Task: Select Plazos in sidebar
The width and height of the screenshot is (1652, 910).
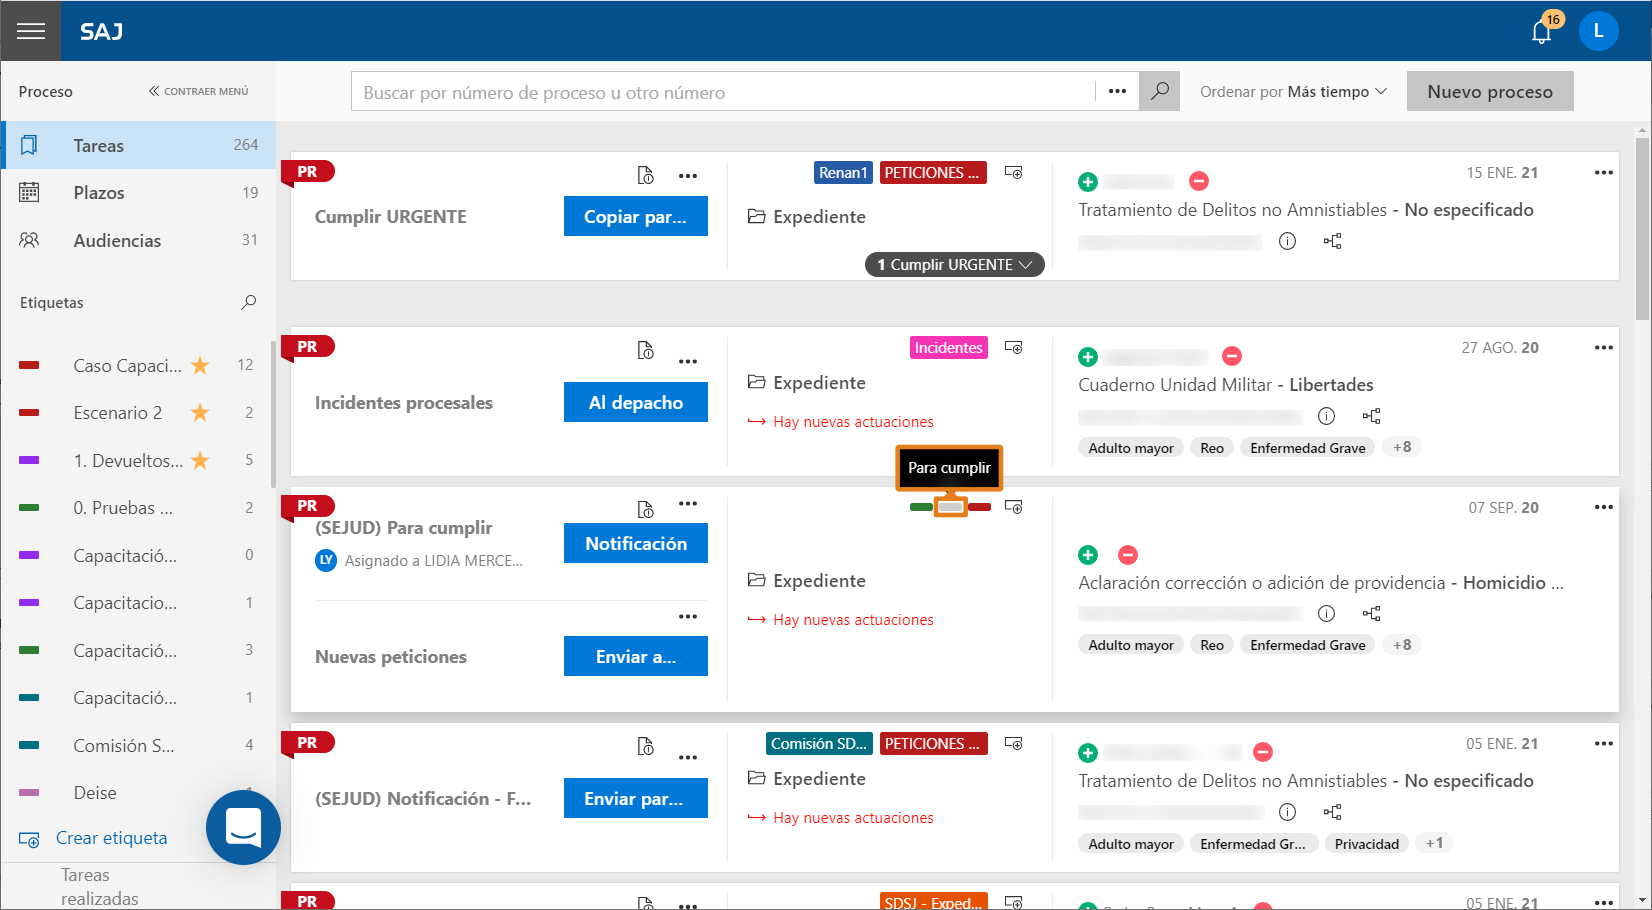Action: tap(138, 192)
